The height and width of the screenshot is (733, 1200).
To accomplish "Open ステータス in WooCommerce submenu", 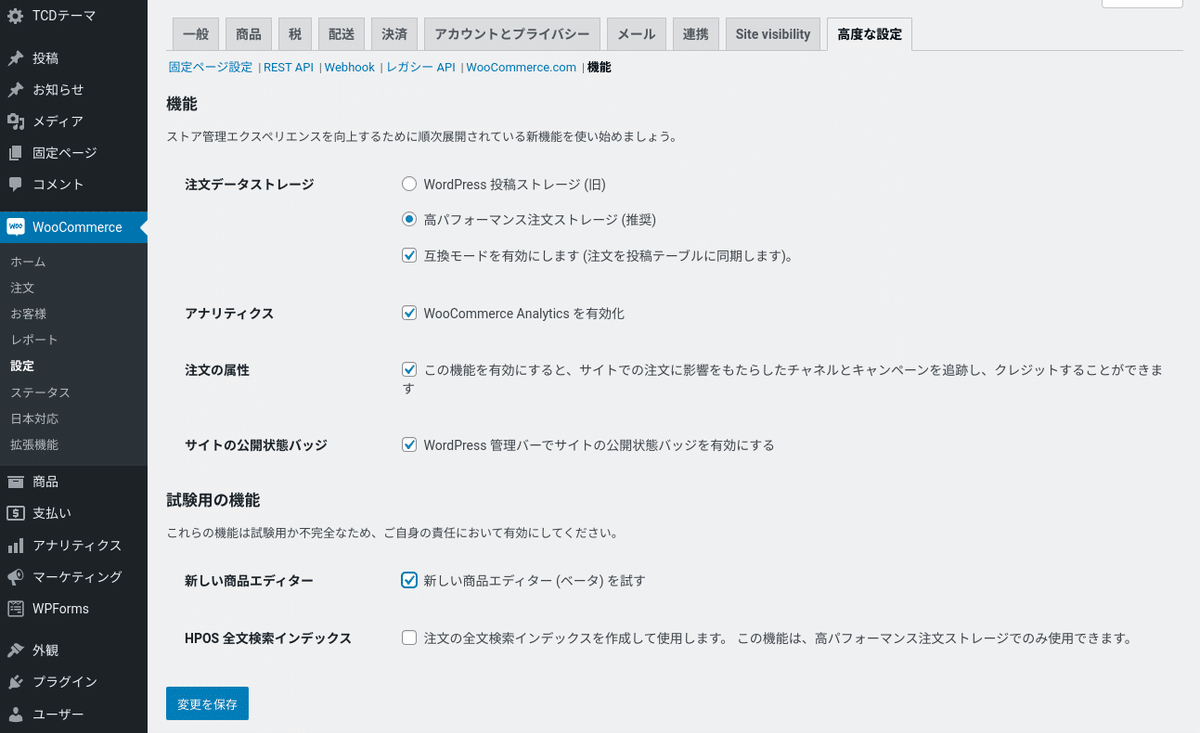I will [40, 392].
